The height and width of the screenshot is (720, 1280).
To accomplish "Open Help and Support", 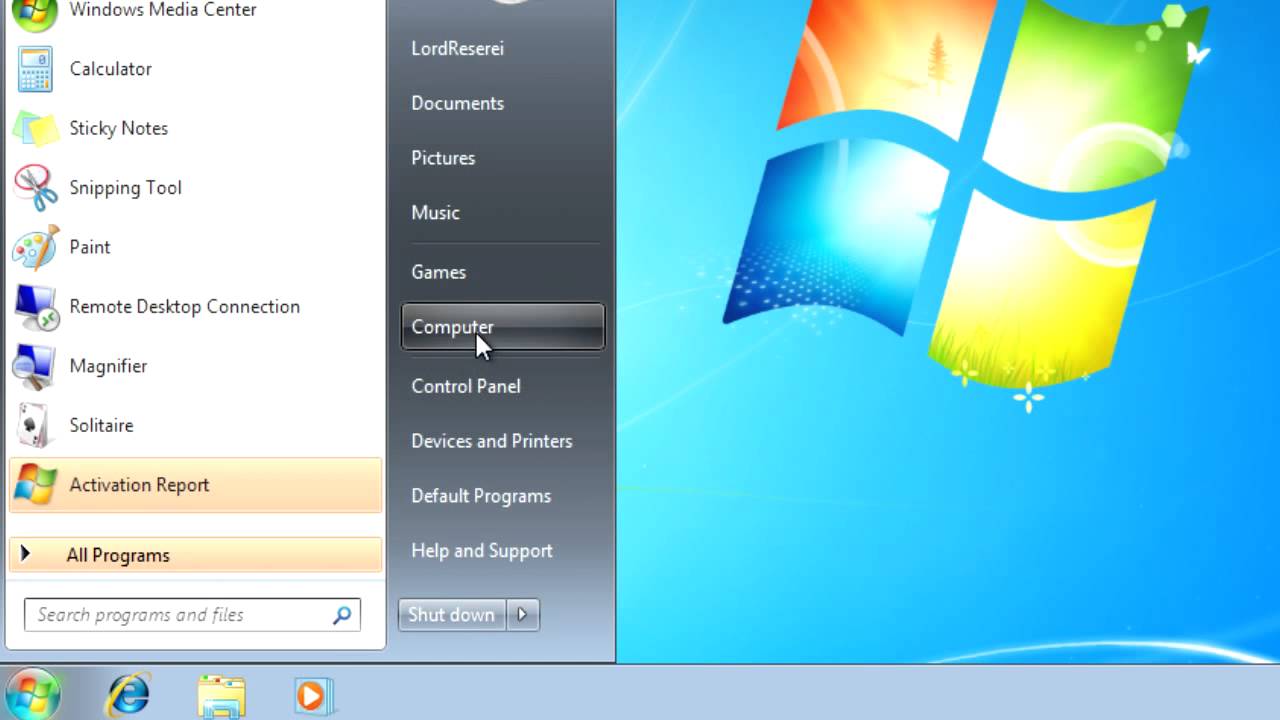I will [x=481, y=551].
